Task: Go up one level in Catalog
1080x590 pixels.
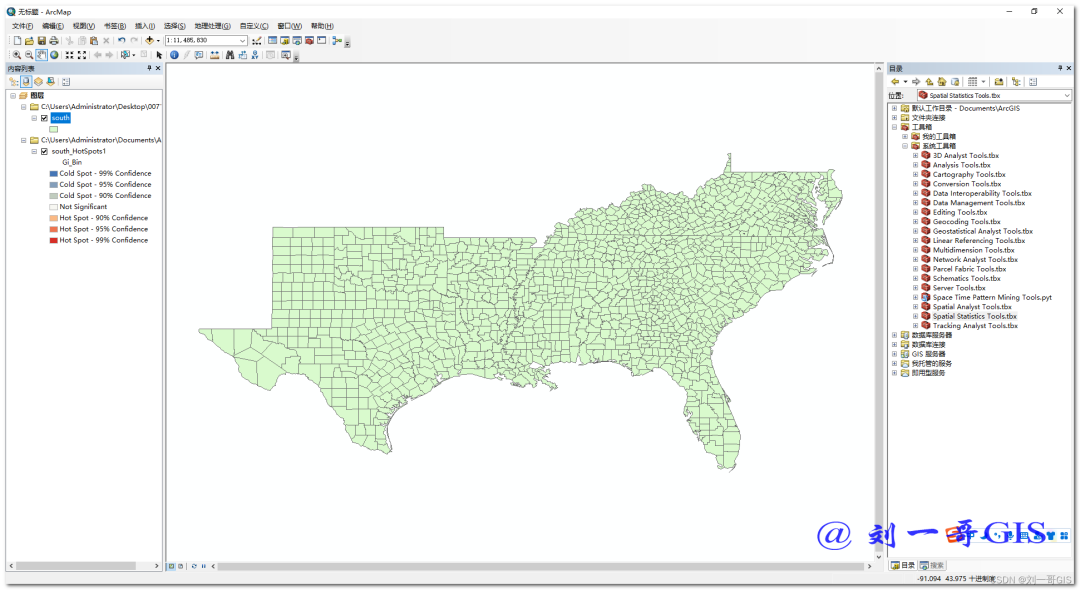Action: click(x=929, y=81)
